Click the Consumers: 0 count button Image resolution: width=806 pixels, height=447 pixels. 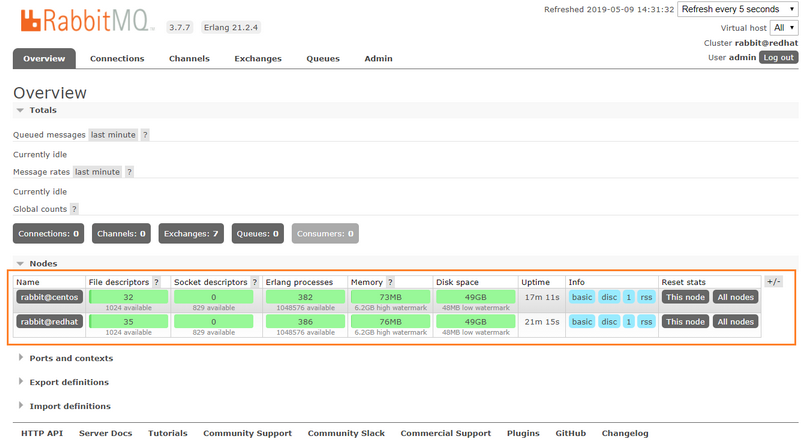coord(325,234)
